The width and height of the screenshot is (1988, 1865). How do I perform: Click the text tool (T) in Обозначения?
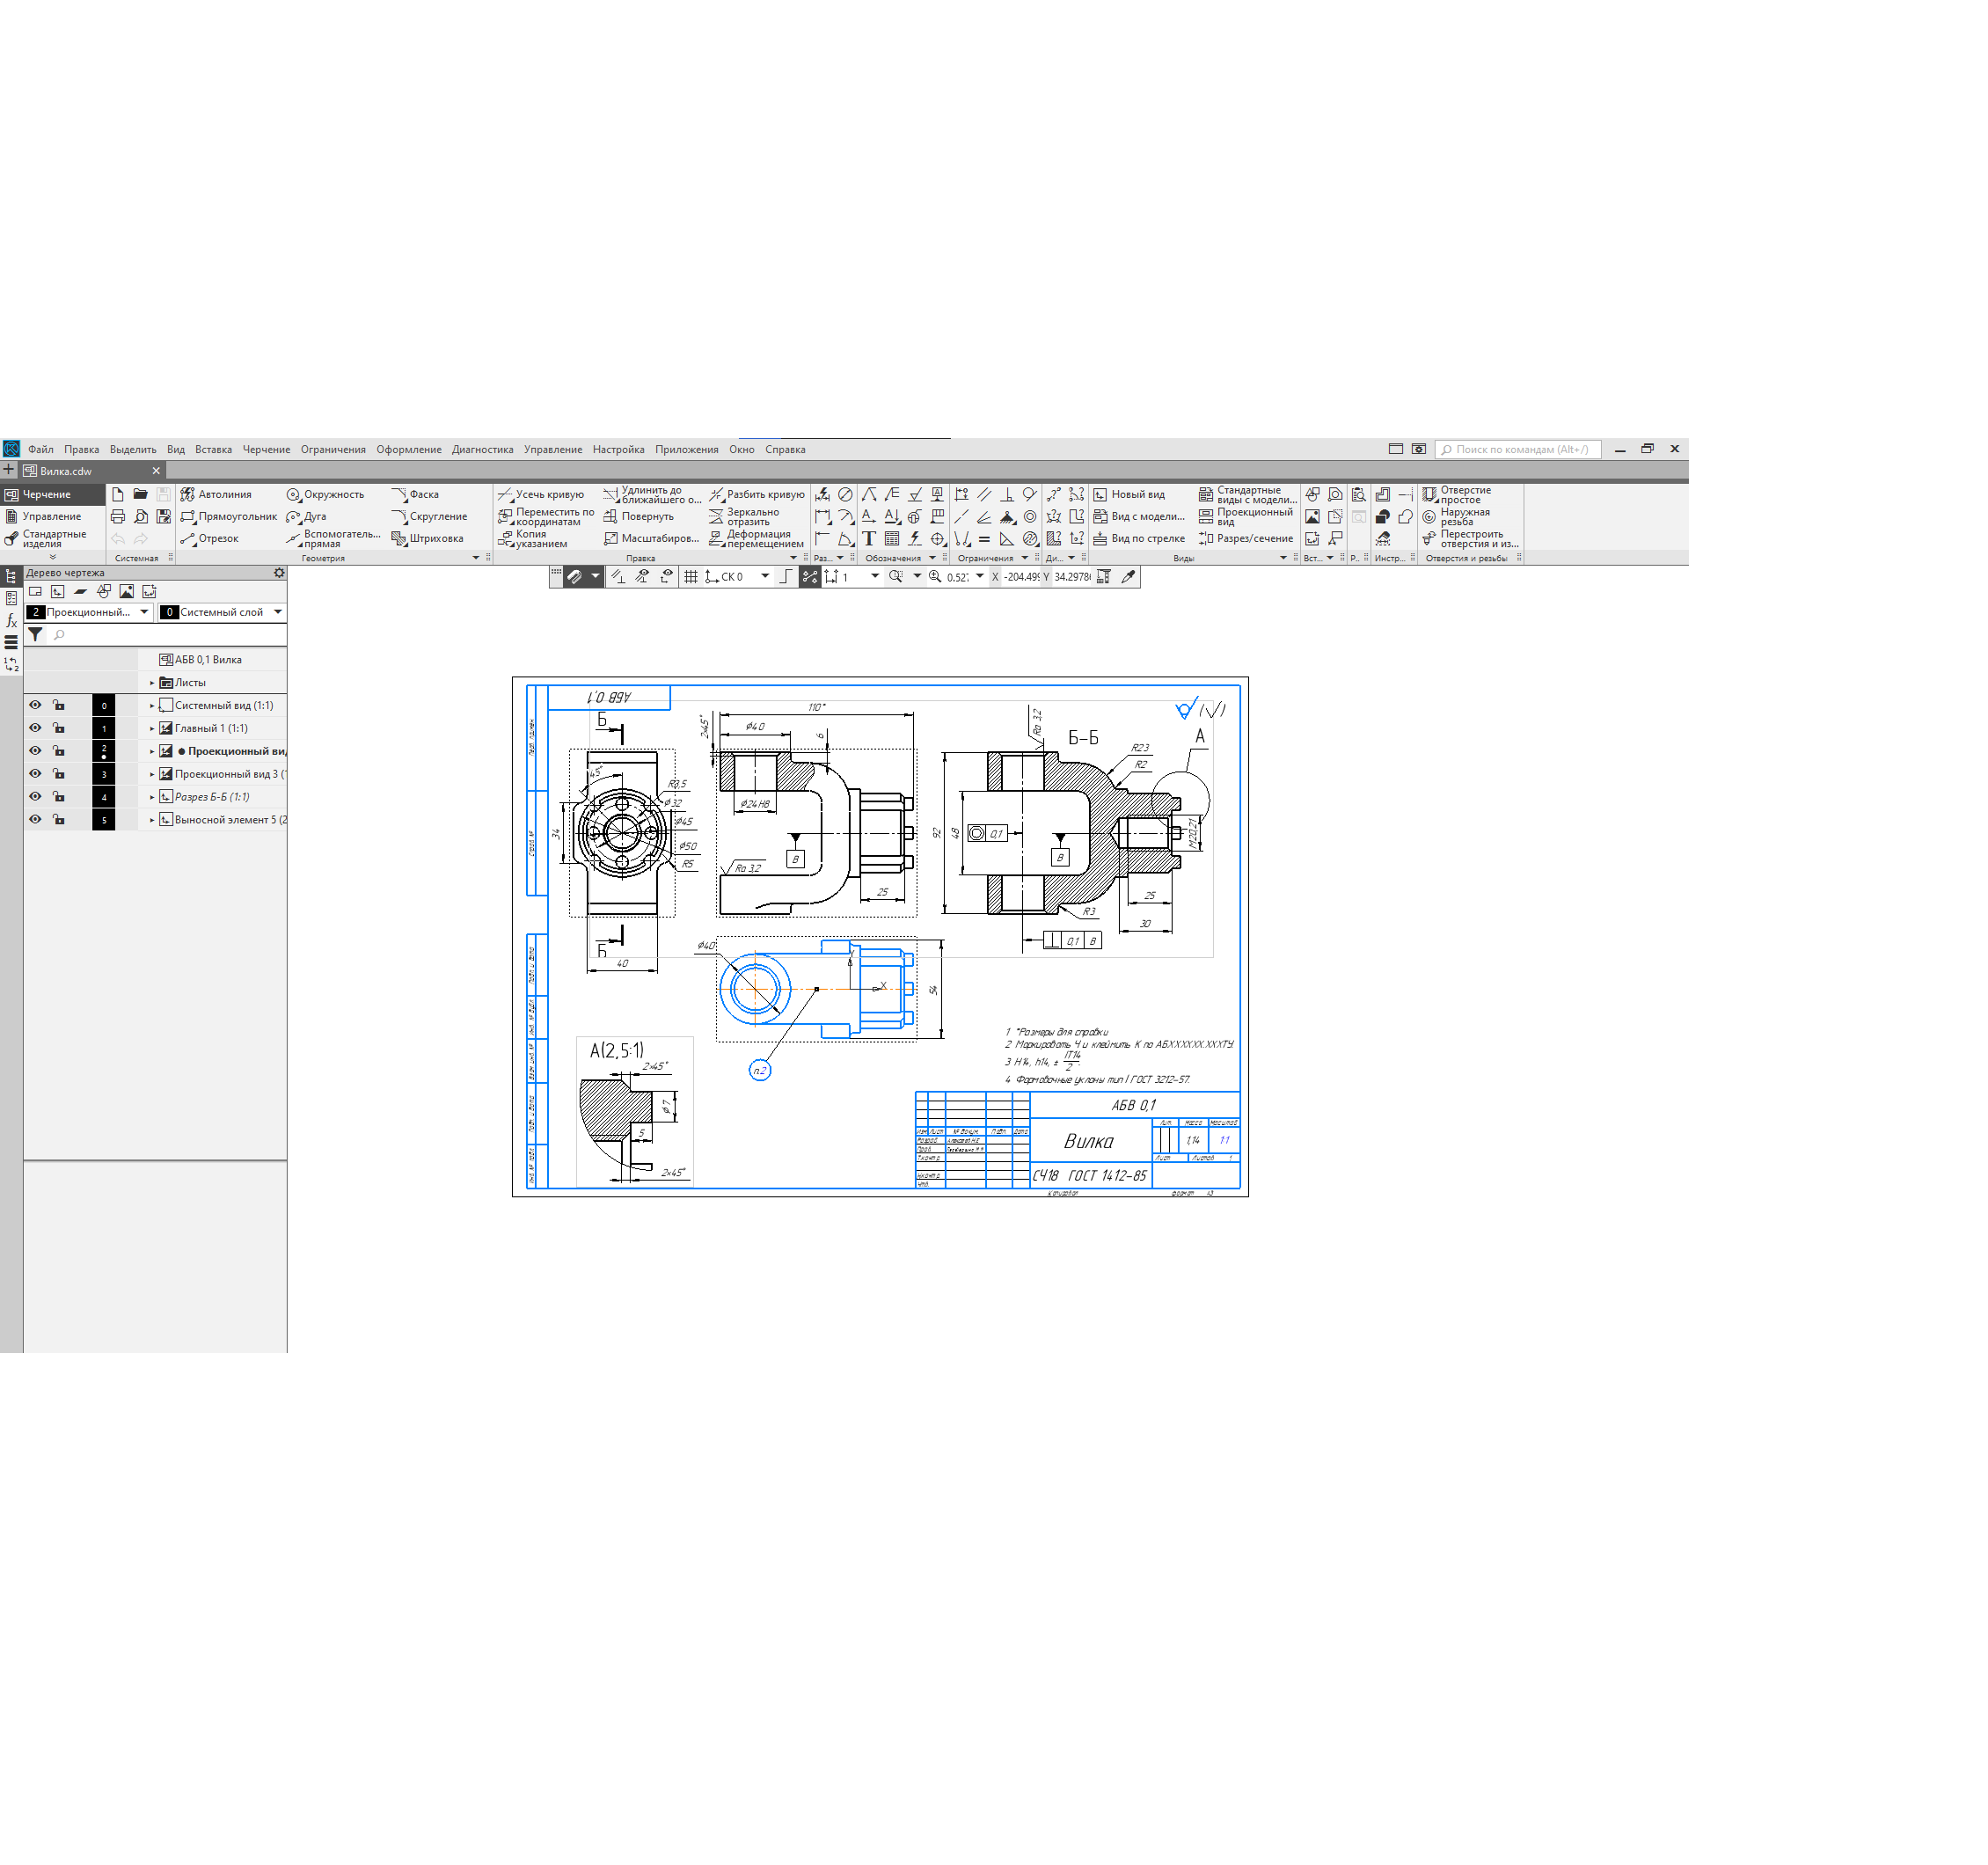[869, 538]
